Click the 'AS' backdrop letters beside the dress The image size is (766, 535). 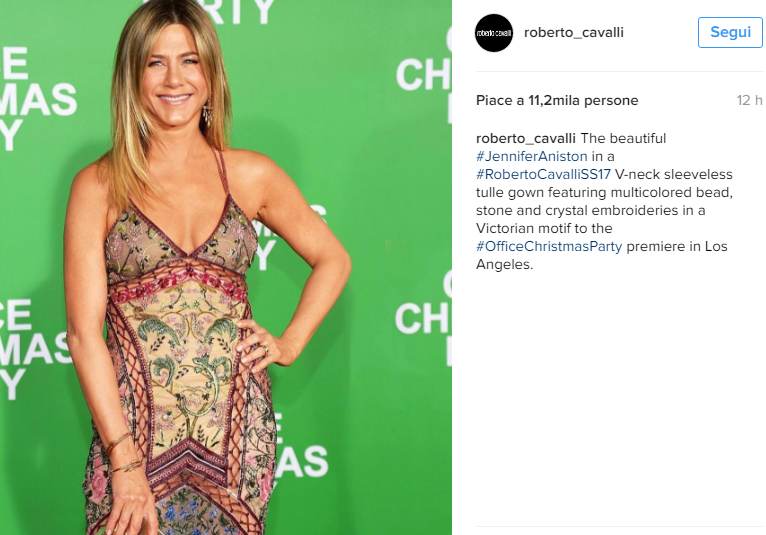(301, 461)
